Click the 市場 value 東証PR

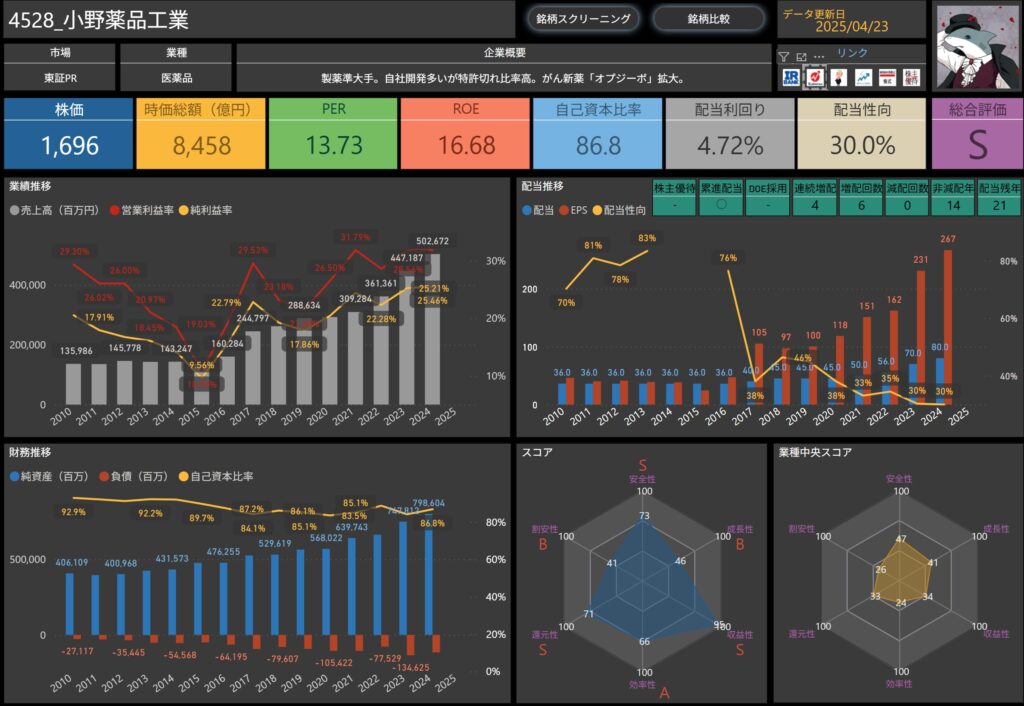(x=60, y=78)
